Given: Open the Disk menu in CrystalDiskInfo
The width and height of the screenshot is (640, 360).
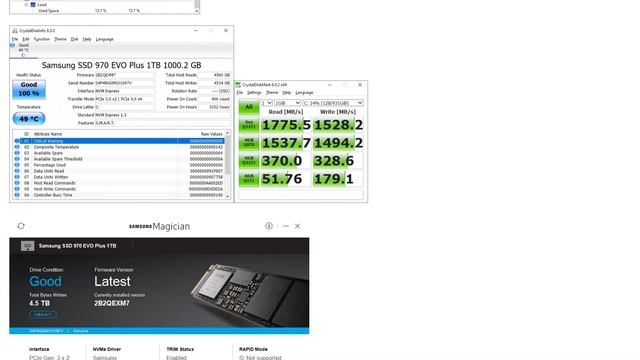Looking at the screenshot, I should pos(74,39).
